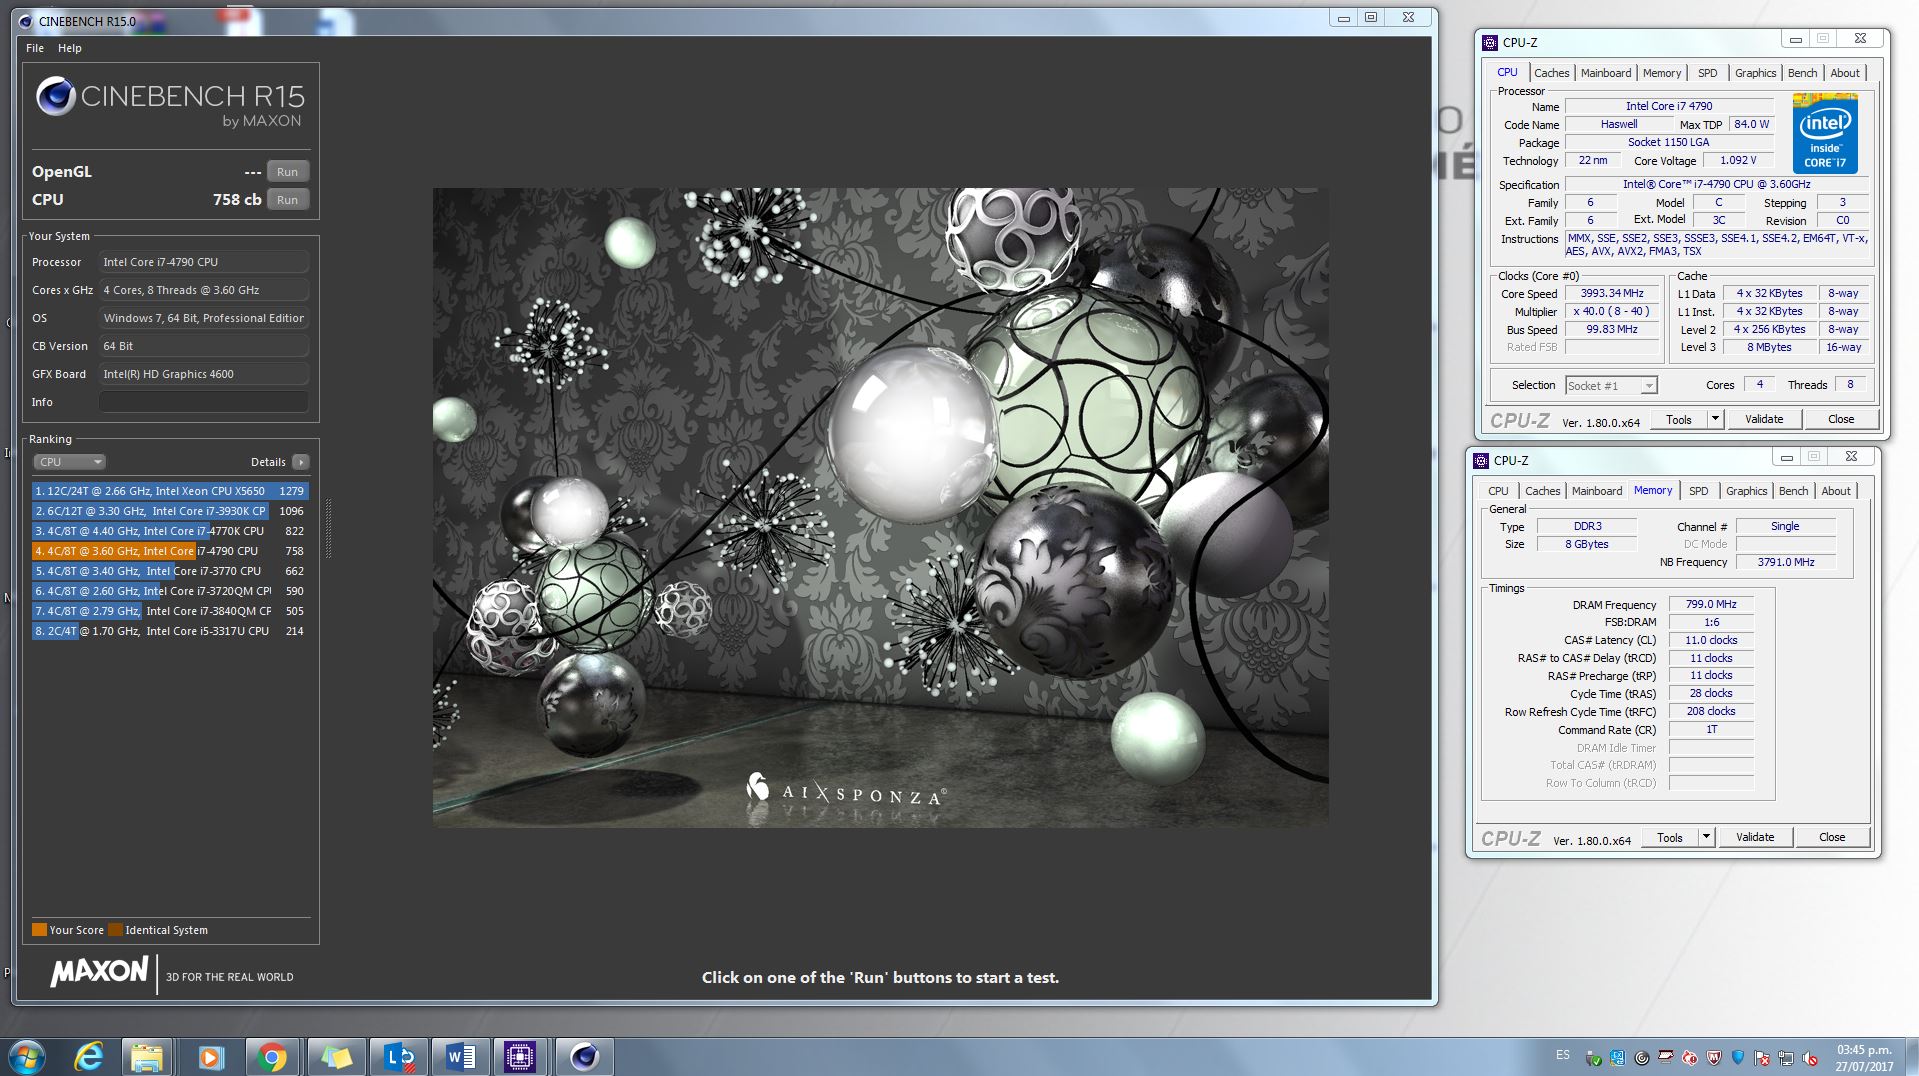Open Graphics tab in the CPU-Z CPU window
Screen dimensions: 1919x1076
coord(1755,73)
